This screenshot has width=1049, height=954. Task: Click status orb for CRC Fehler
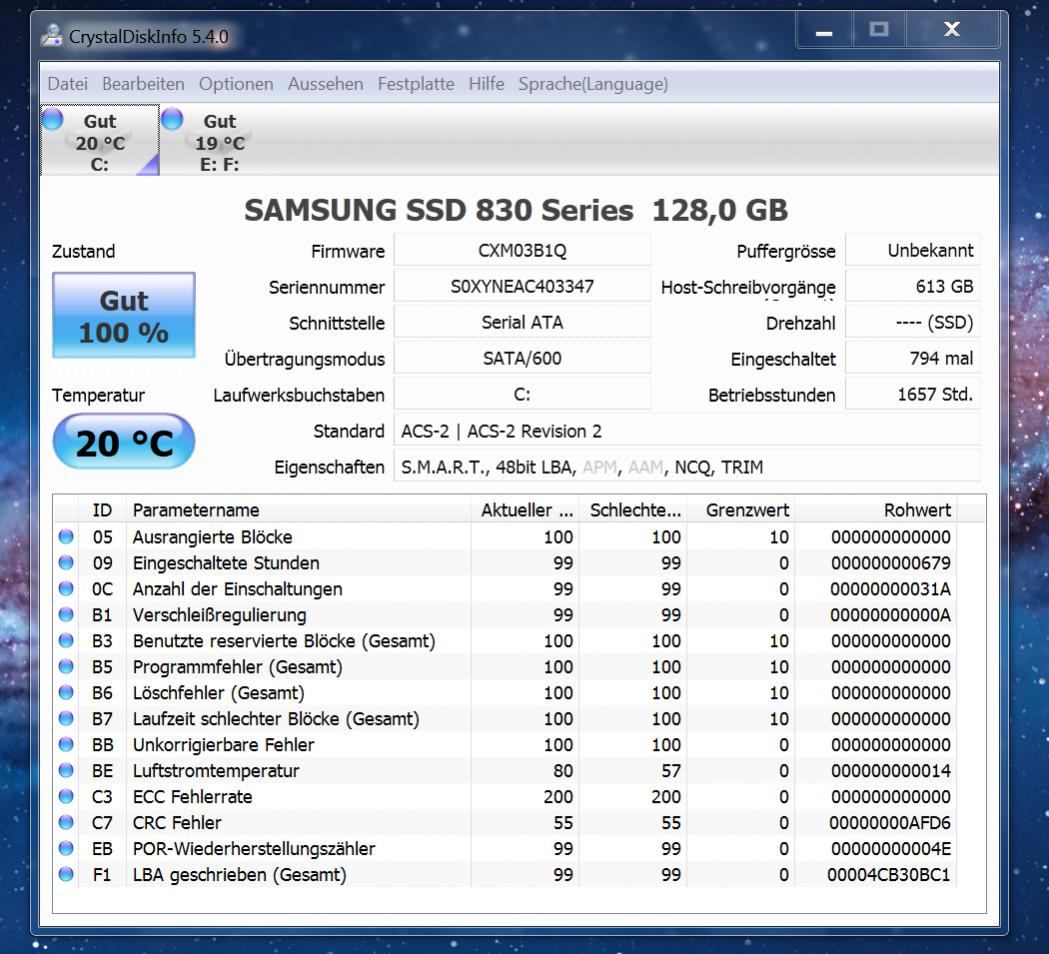(66, 822)
